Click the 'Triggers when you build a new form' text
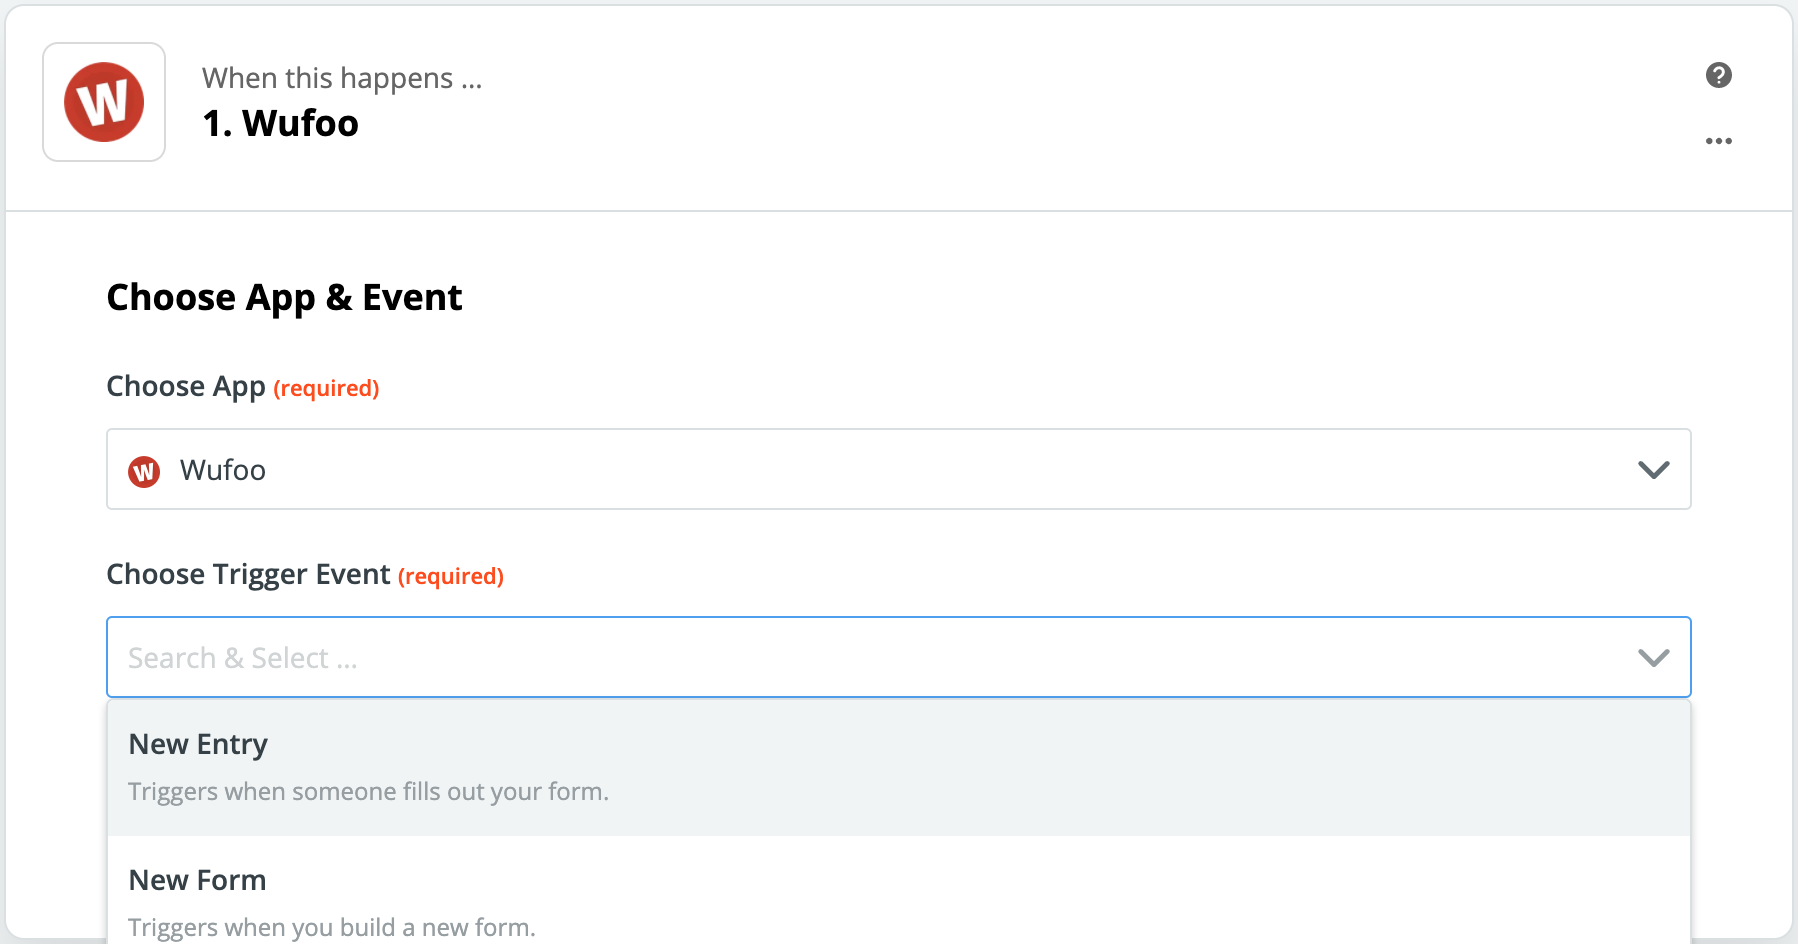 click(x=331, y=927)
